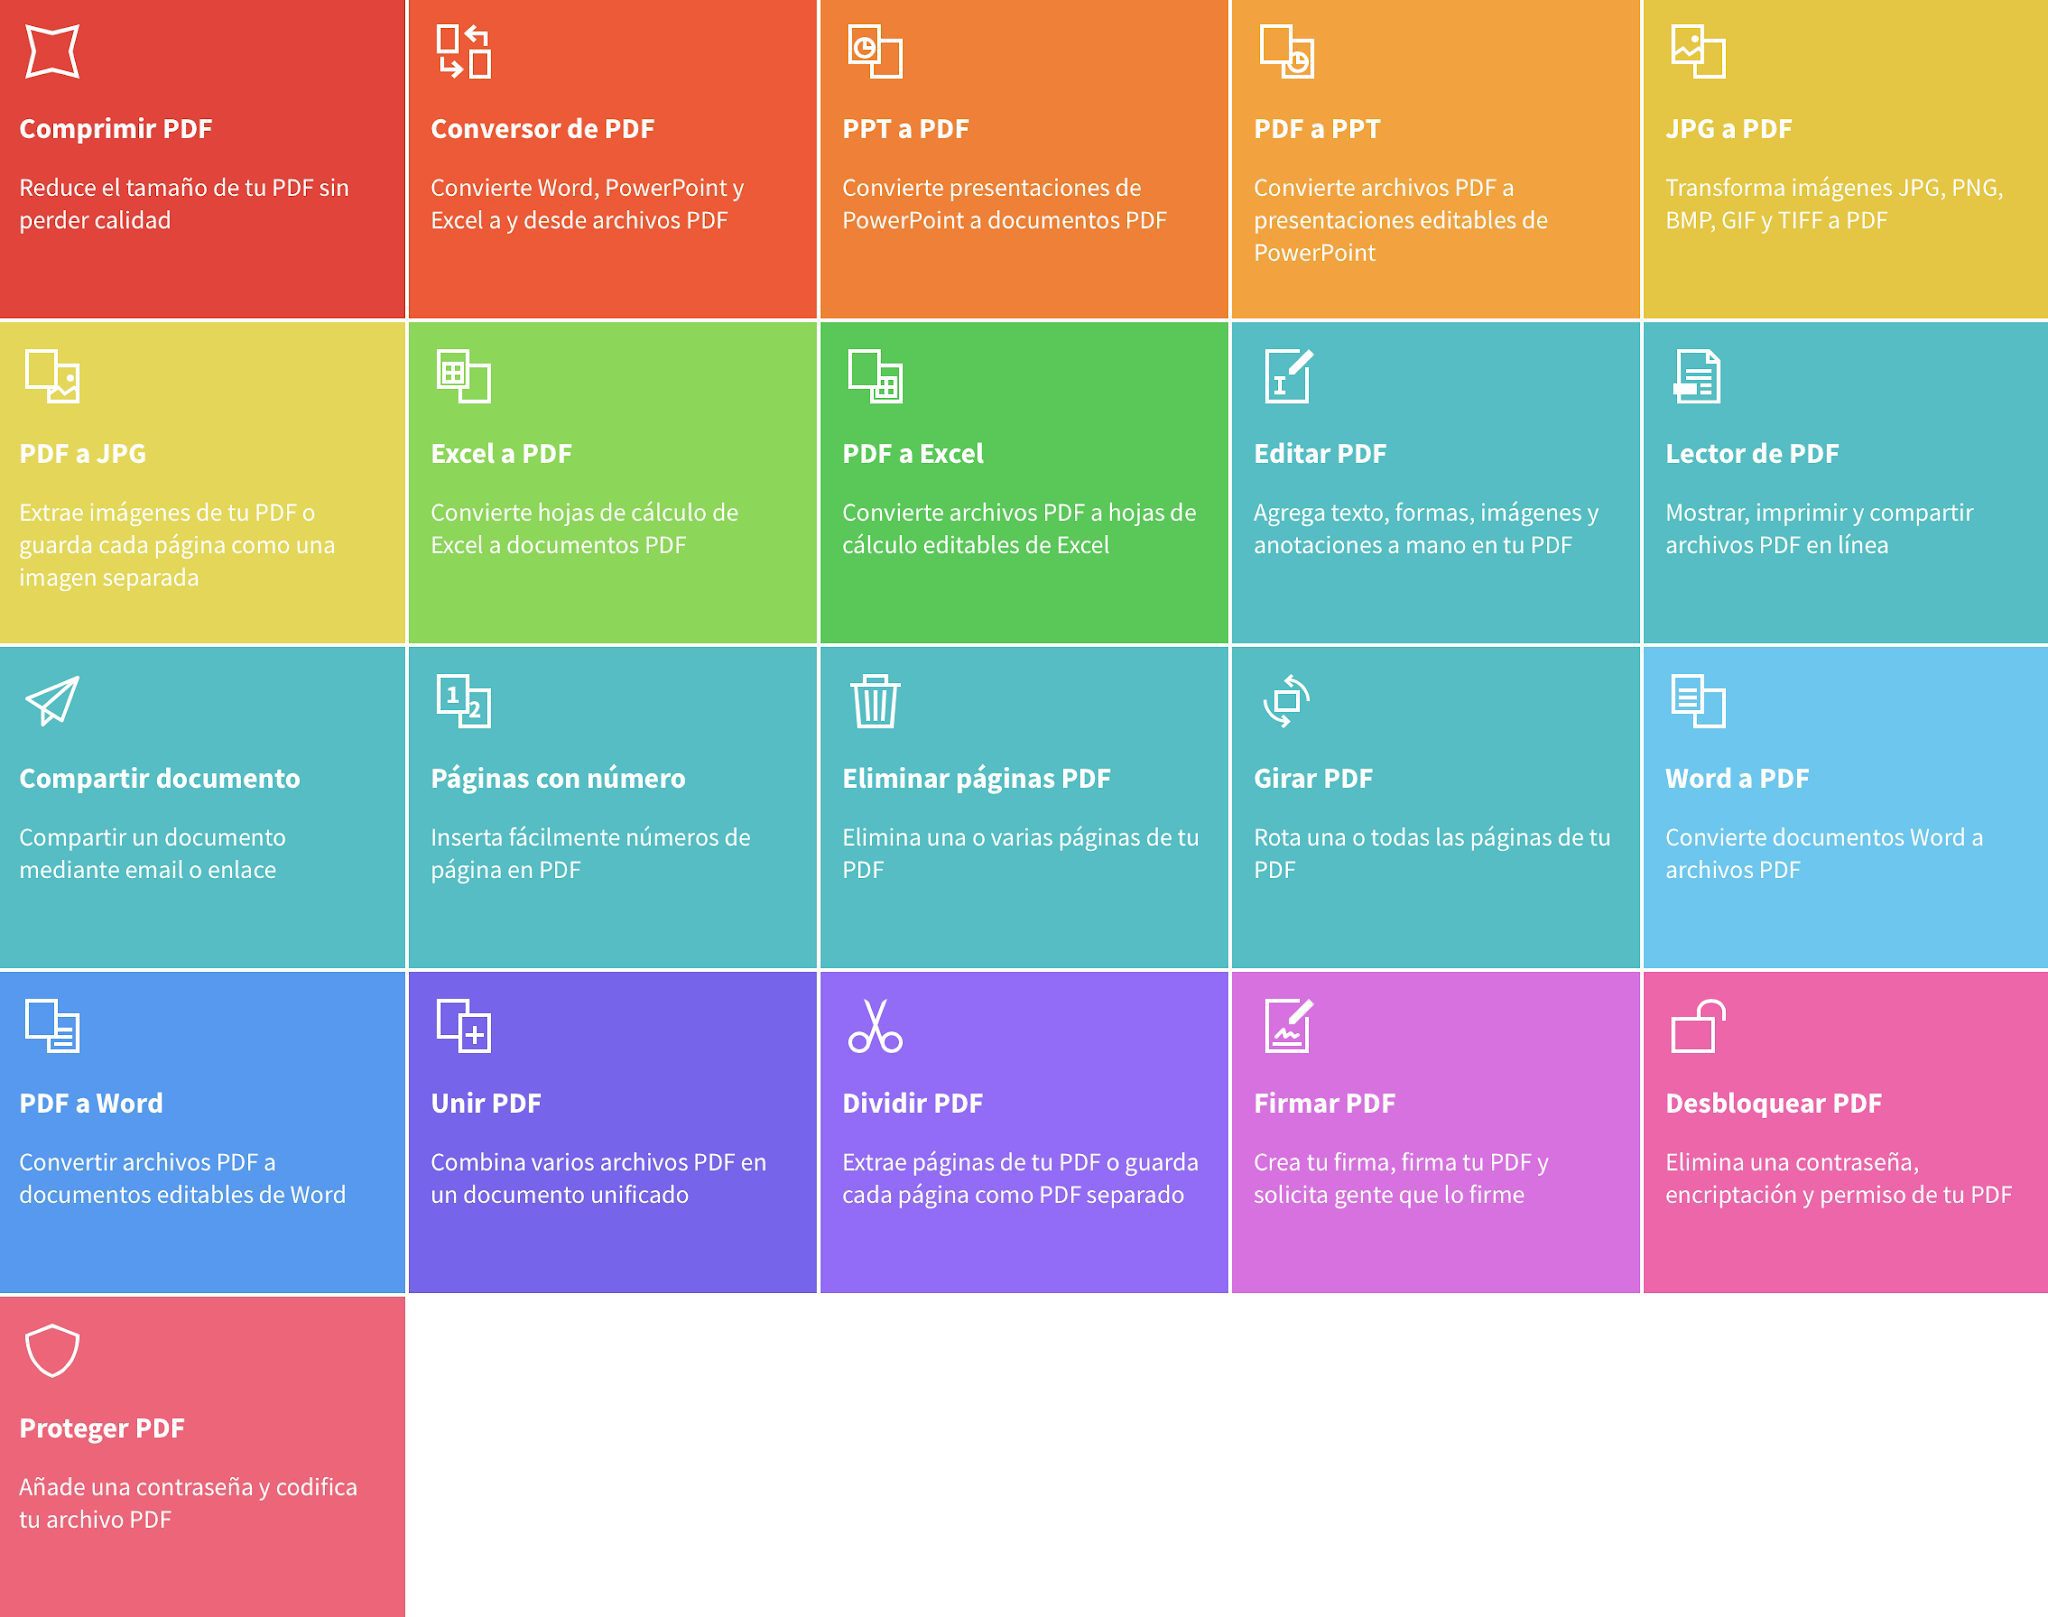Select the "Dividir PDF" title
2048x1617 pixels.
(x=913, y=1104)
